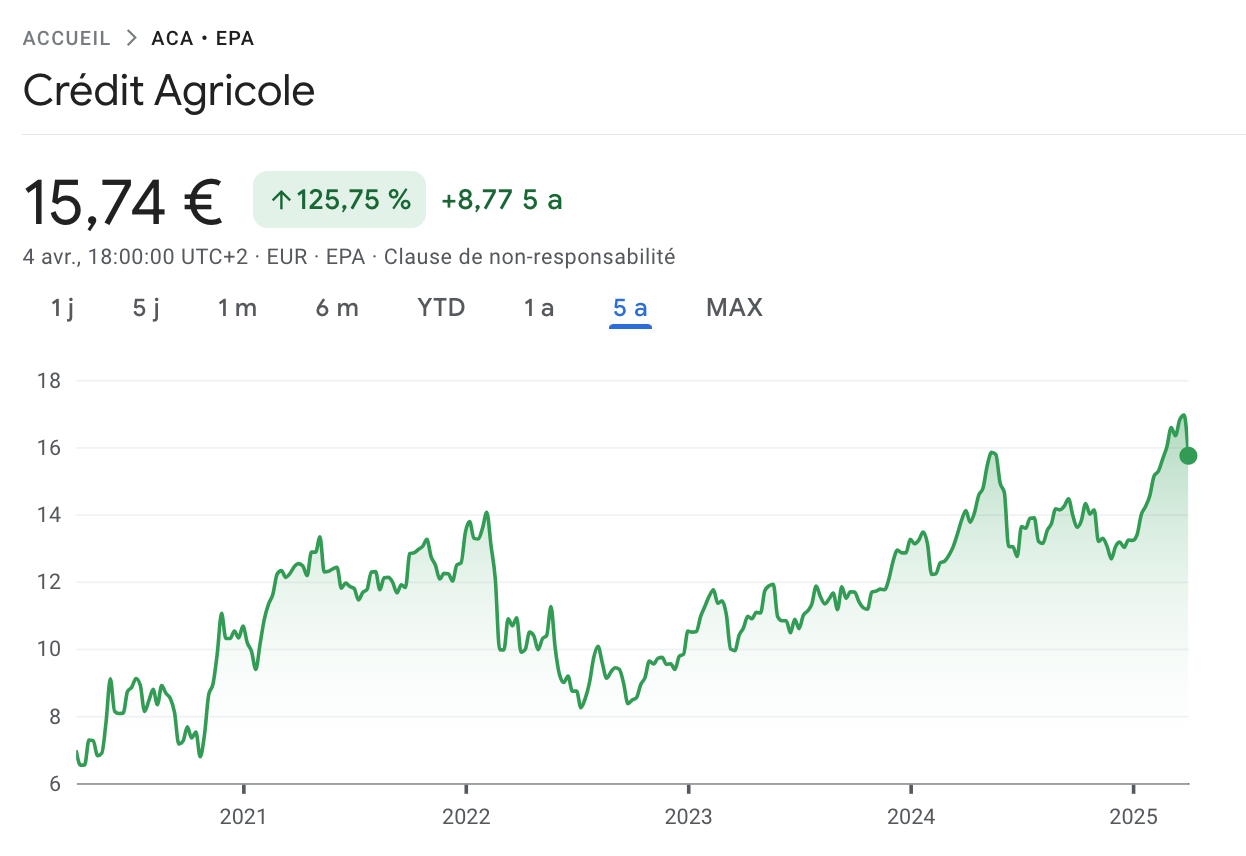Click the 2021 x-axis label
The height and width of the screenshot is (856, 1246).
click(243, 817)
